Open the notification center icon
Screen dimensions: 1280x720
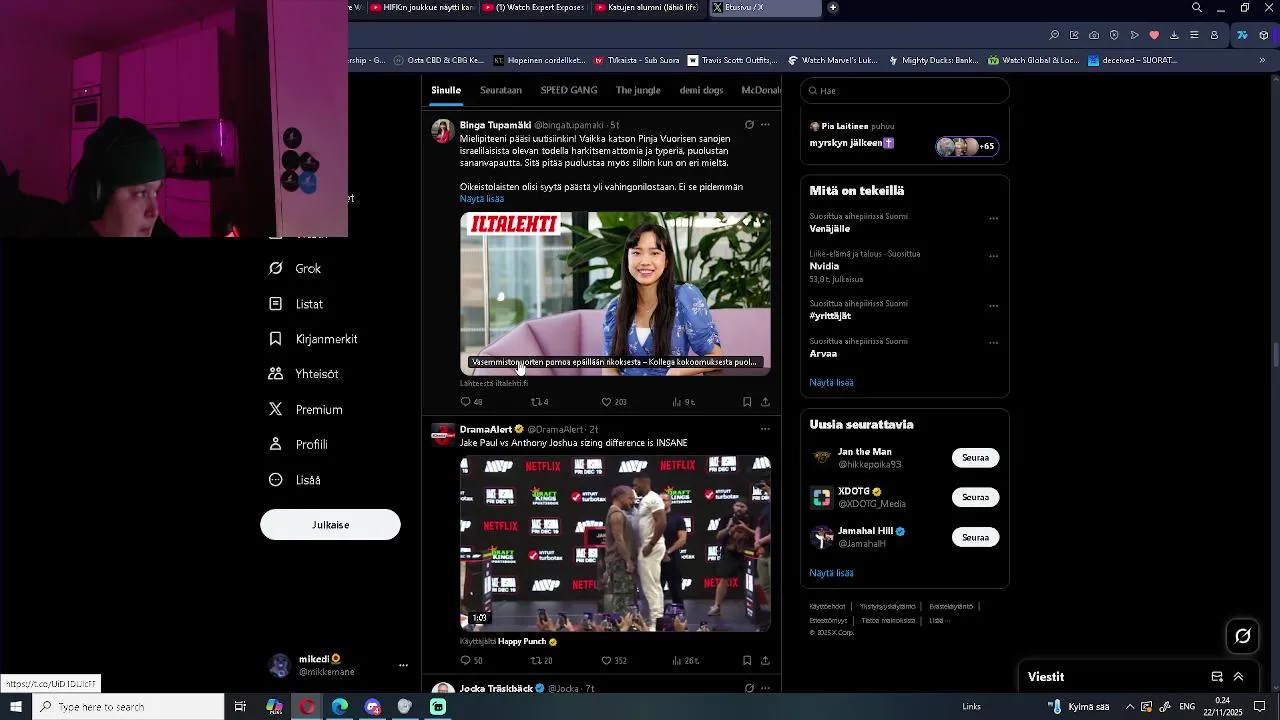click(1260, 707)
